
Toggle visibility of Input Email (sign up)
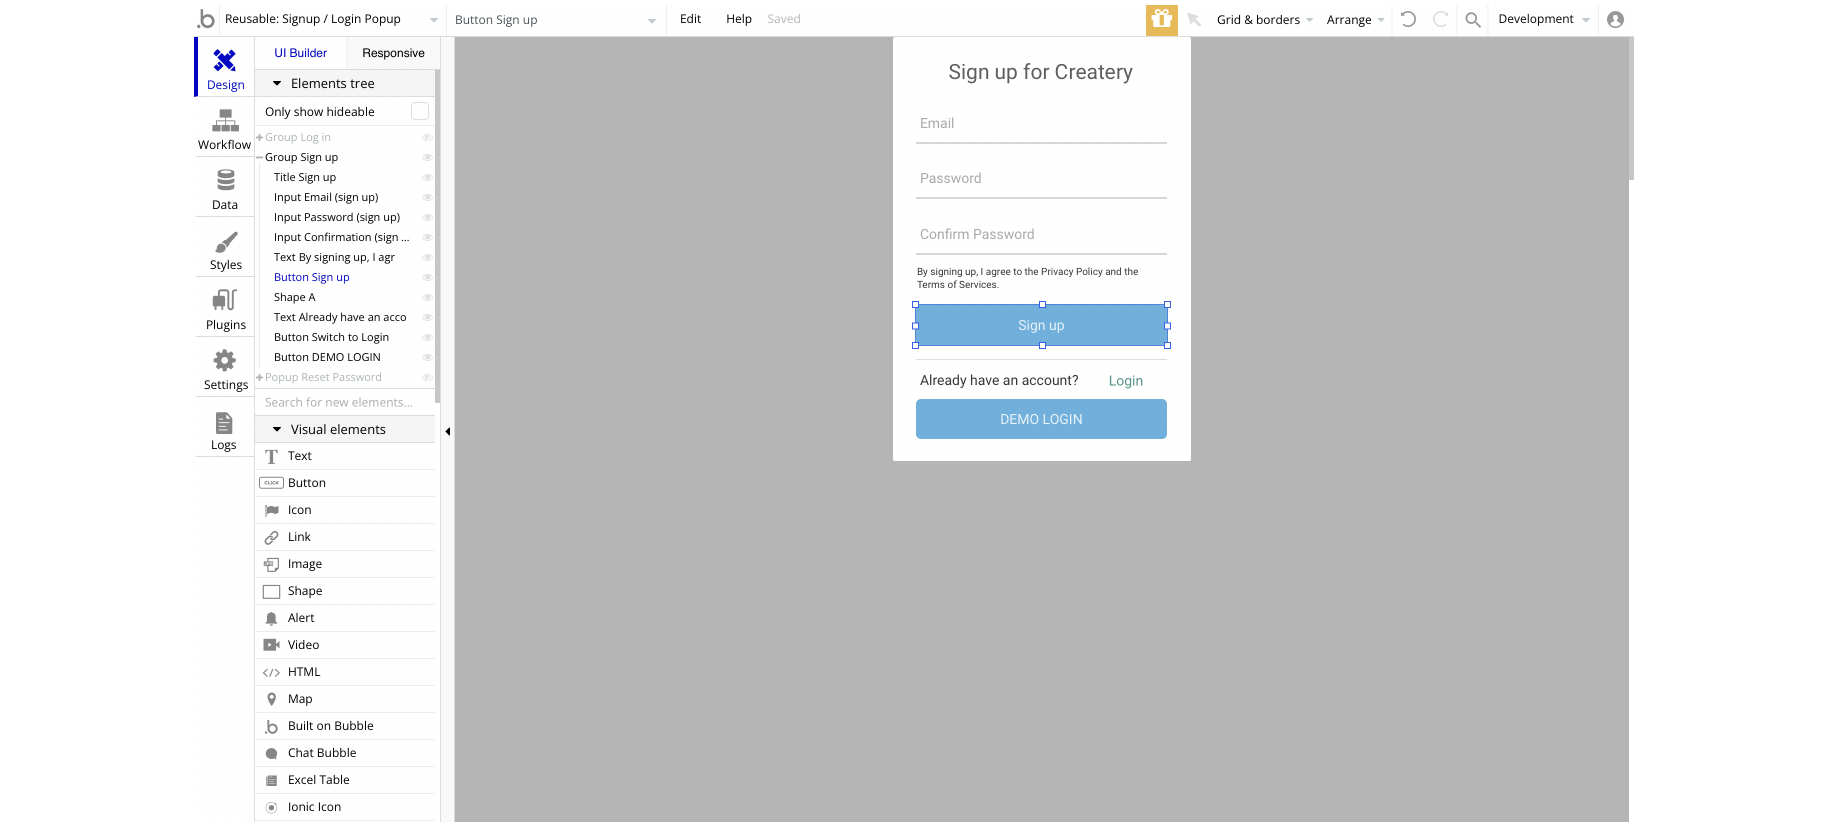[x=427, y=197]
